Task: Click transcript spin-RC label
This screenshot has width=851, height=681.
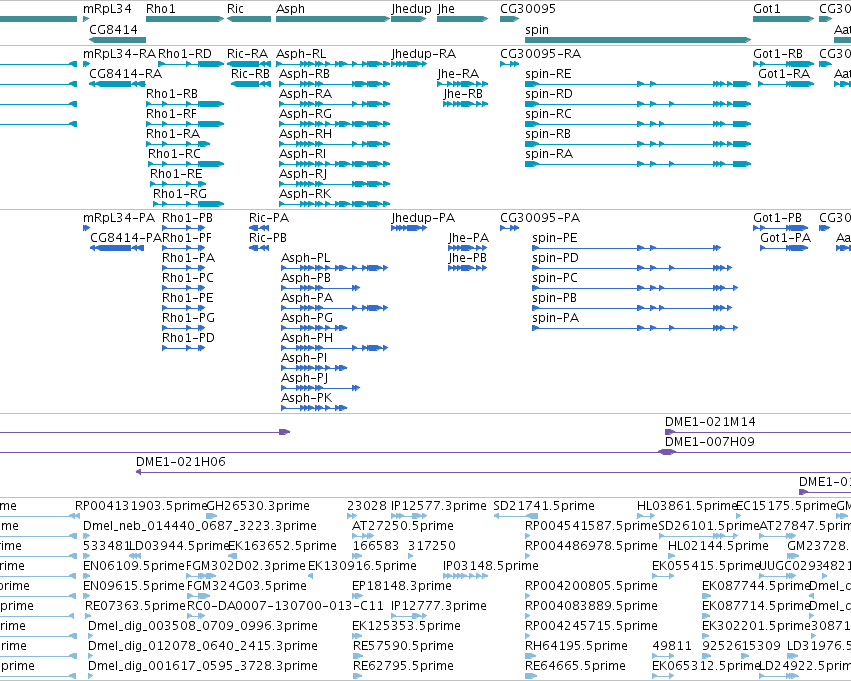Action: [548, 114]
